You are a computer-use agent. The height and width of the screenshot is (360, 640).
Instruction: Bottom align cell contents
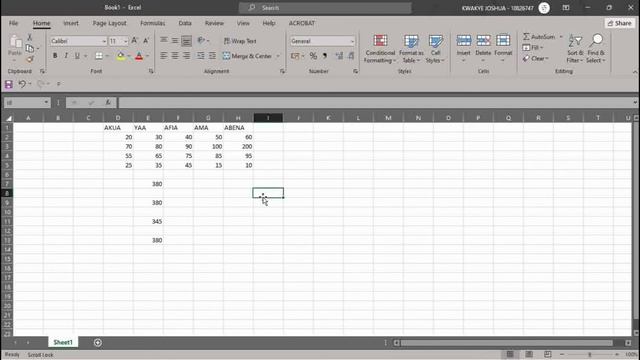coord(186,40)
